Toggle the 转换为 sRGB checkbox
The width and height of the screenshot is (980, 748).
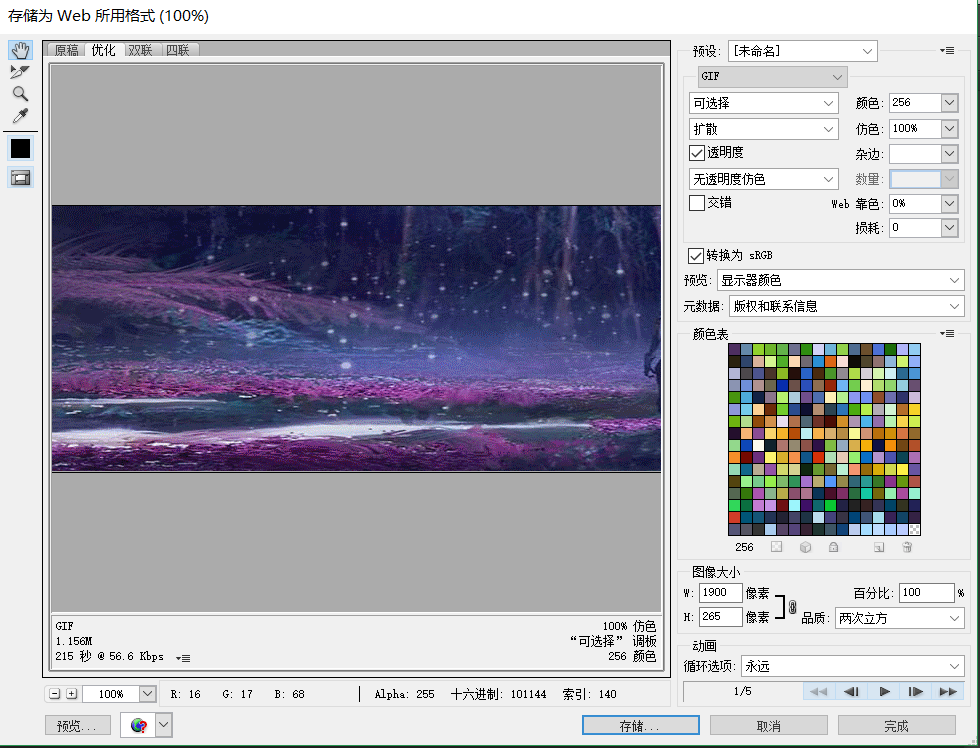click(x=696, y=256)
